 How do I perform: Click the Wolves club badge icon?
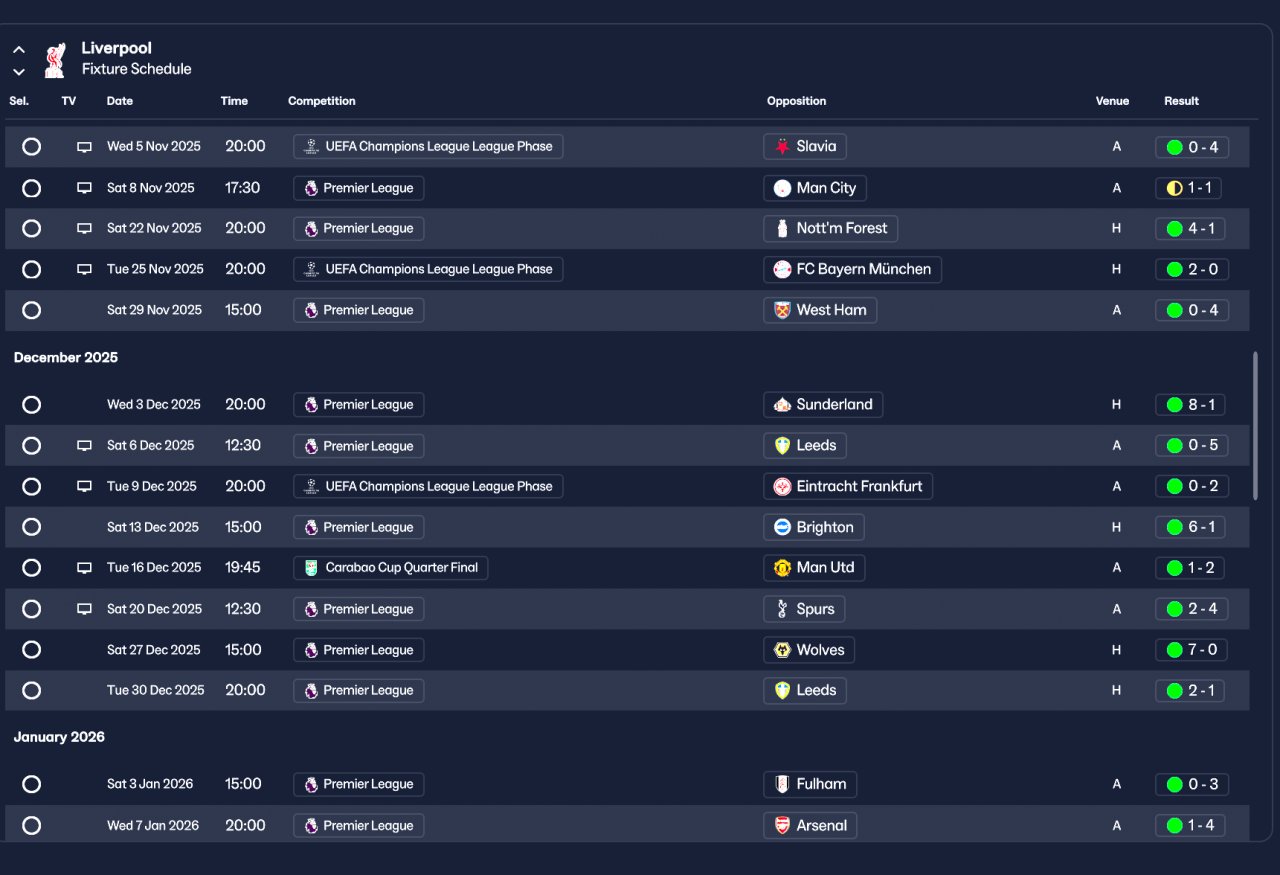(782, 650)
